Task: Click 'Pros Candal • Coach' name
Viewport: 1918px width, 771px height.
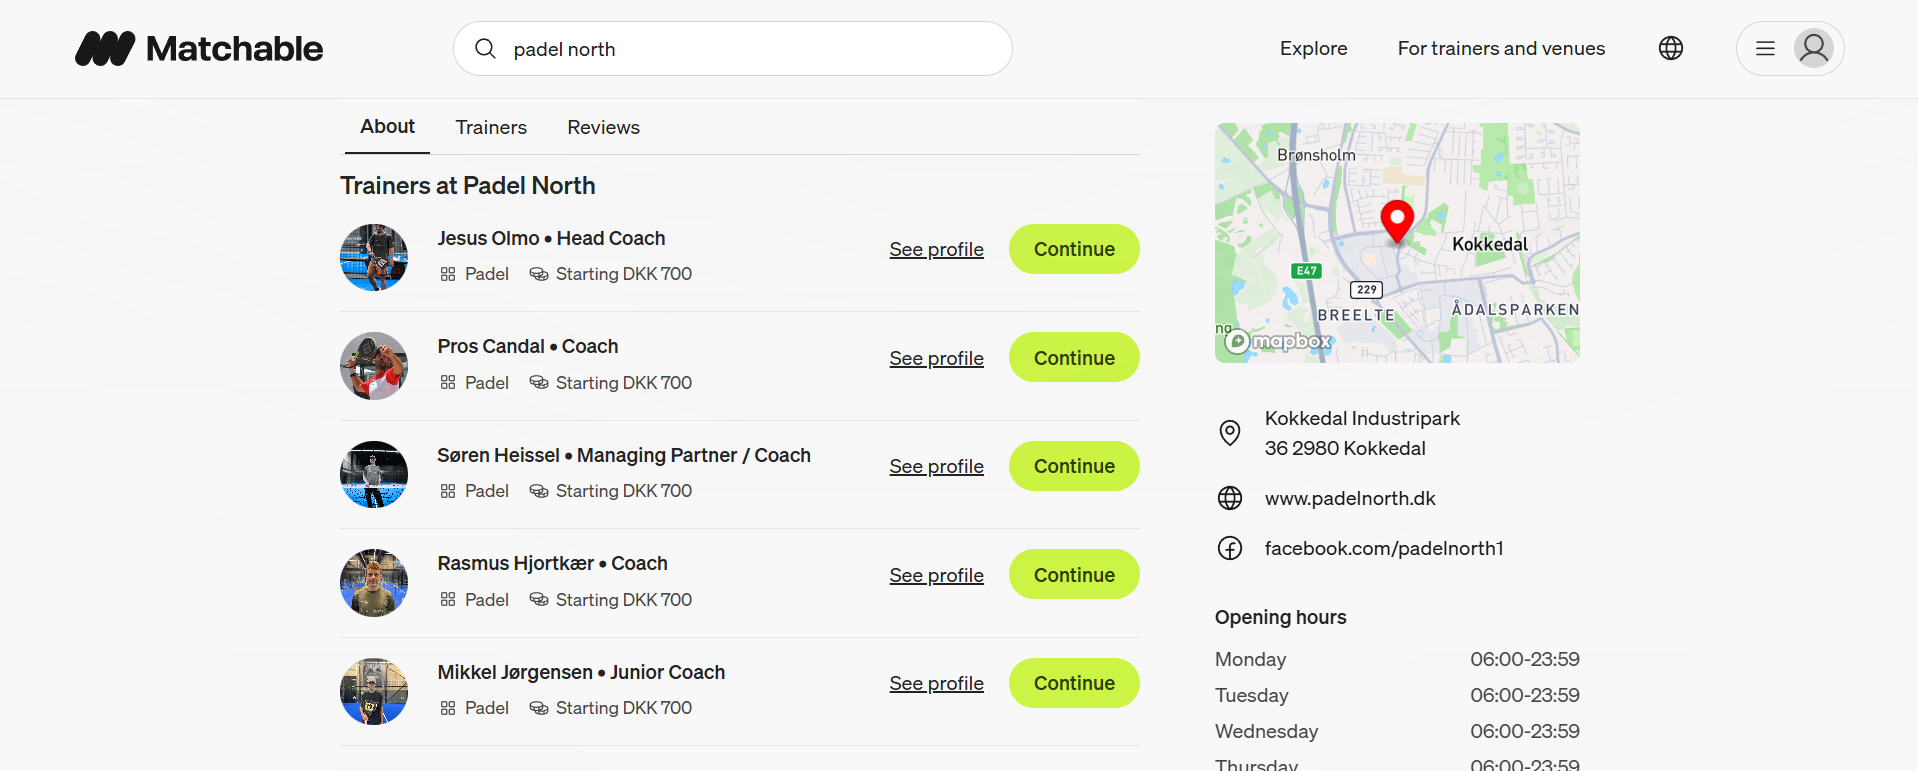Action: [528, 346]
